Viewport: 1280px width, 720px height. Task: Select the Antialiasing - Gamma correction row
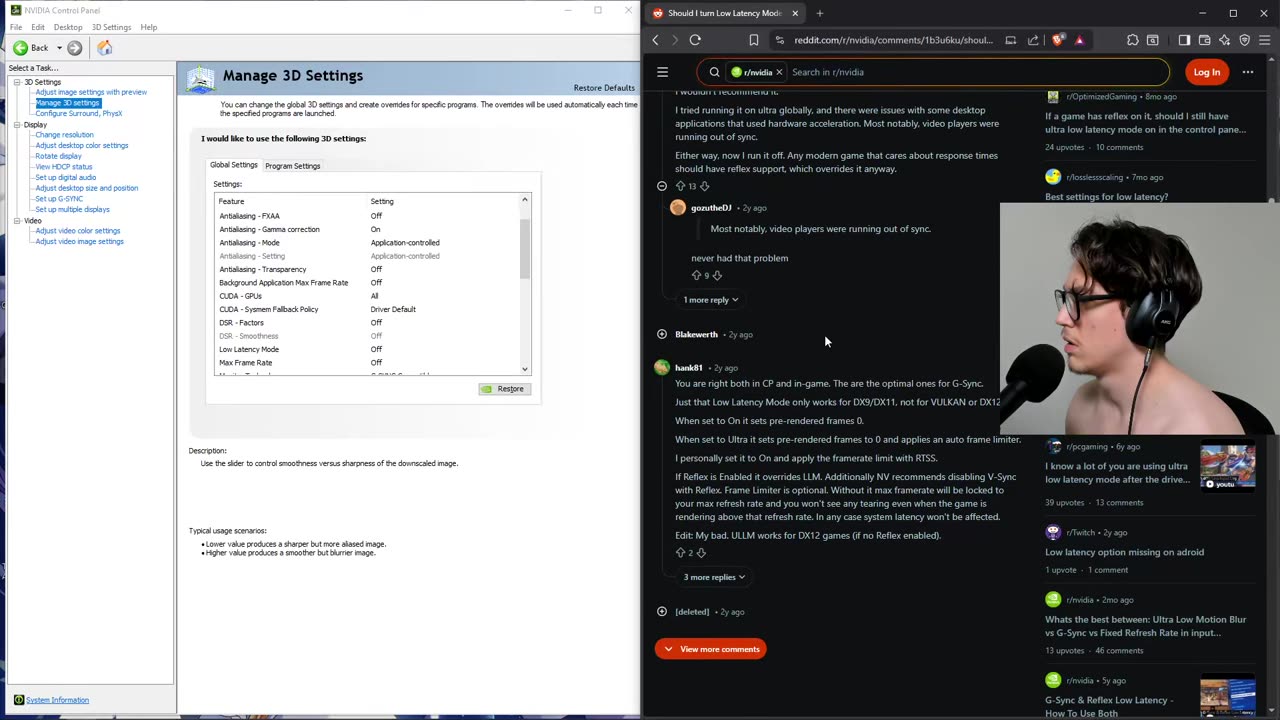click(x=367, y=229)
